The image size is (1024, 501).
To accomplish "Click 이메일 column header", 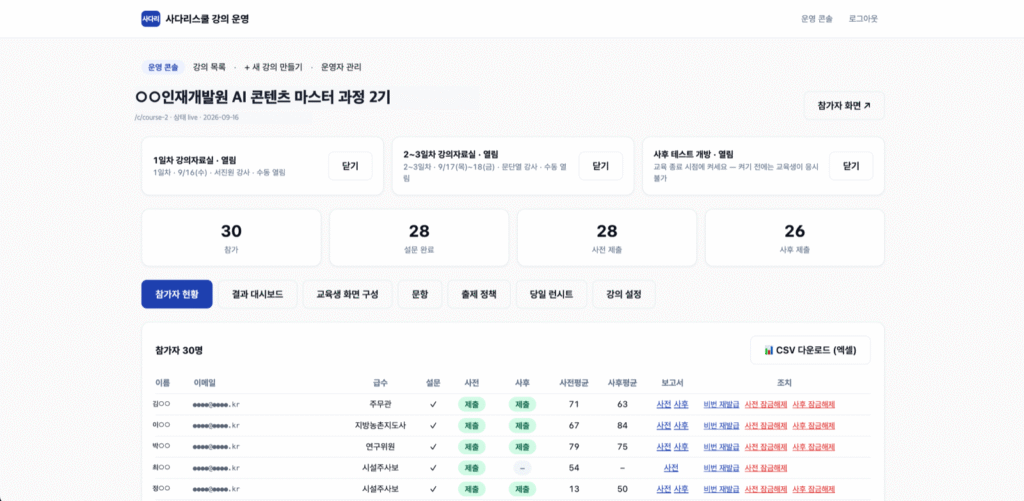I will (204, 383).
